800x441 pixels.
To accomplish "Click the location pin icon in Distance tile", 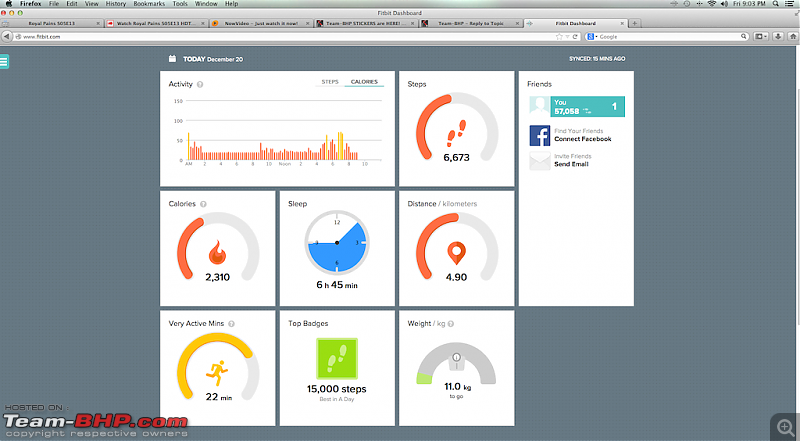I will click(456, 253).
